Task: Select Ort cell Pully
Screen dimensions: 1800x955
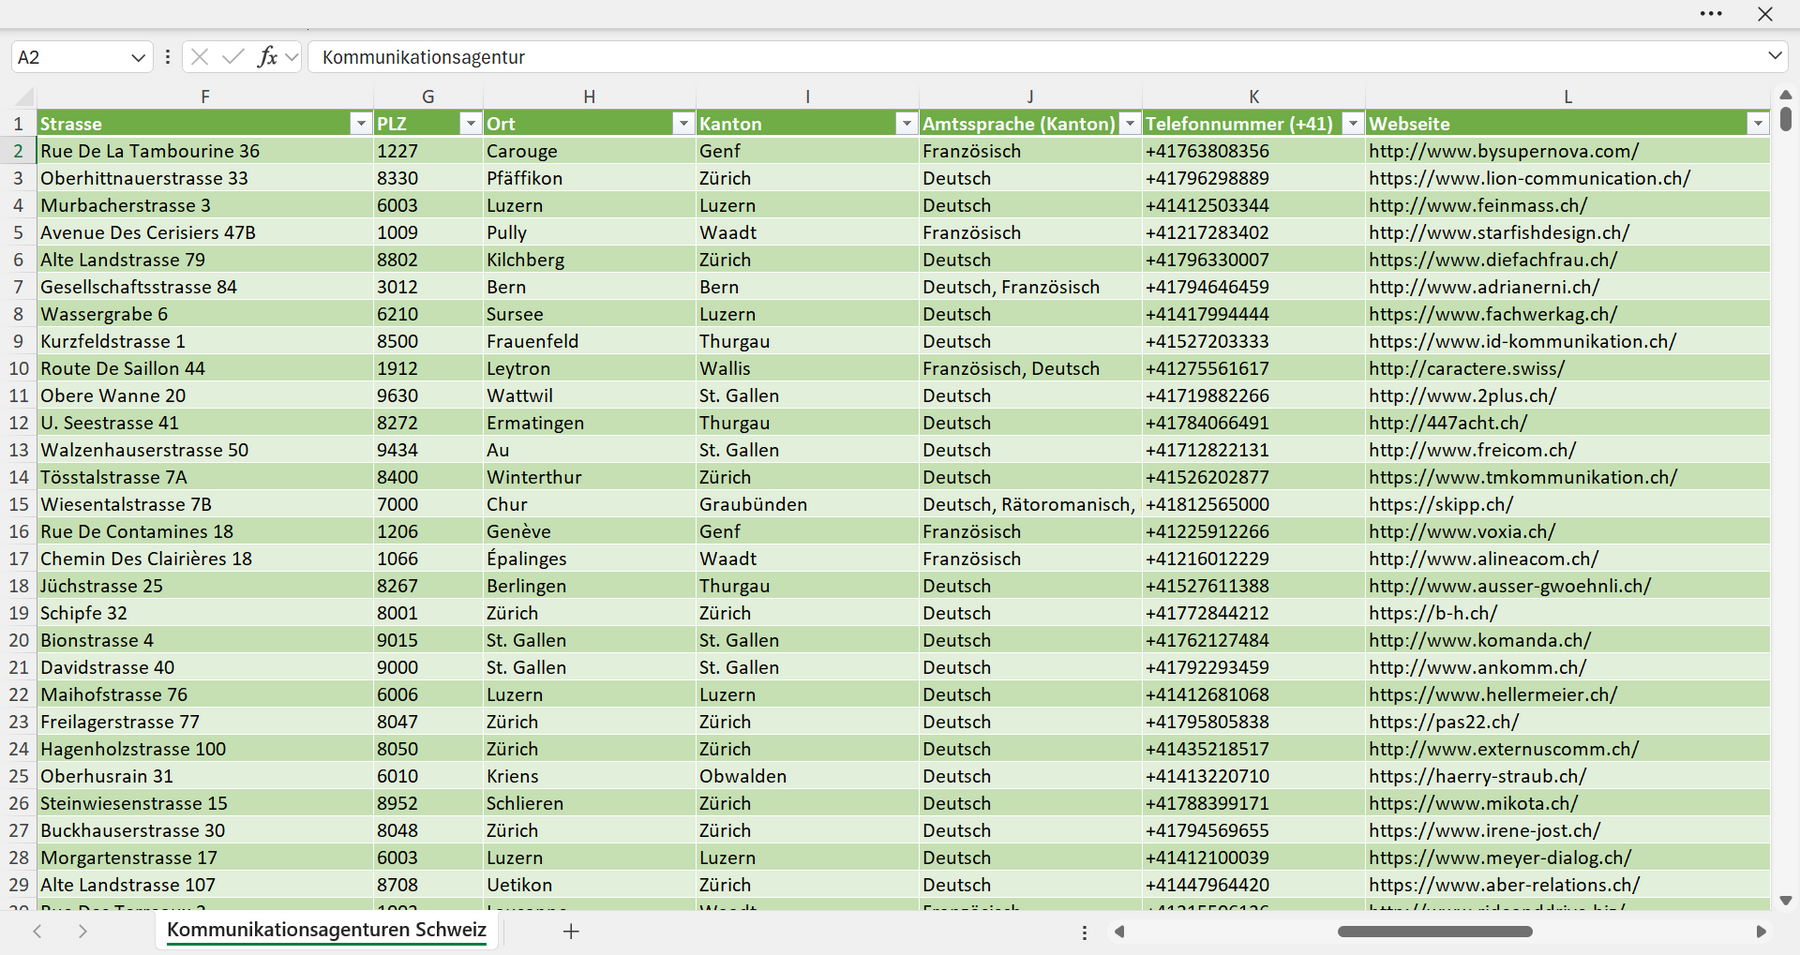Action: pyautogui.click(x=590, y=232)
